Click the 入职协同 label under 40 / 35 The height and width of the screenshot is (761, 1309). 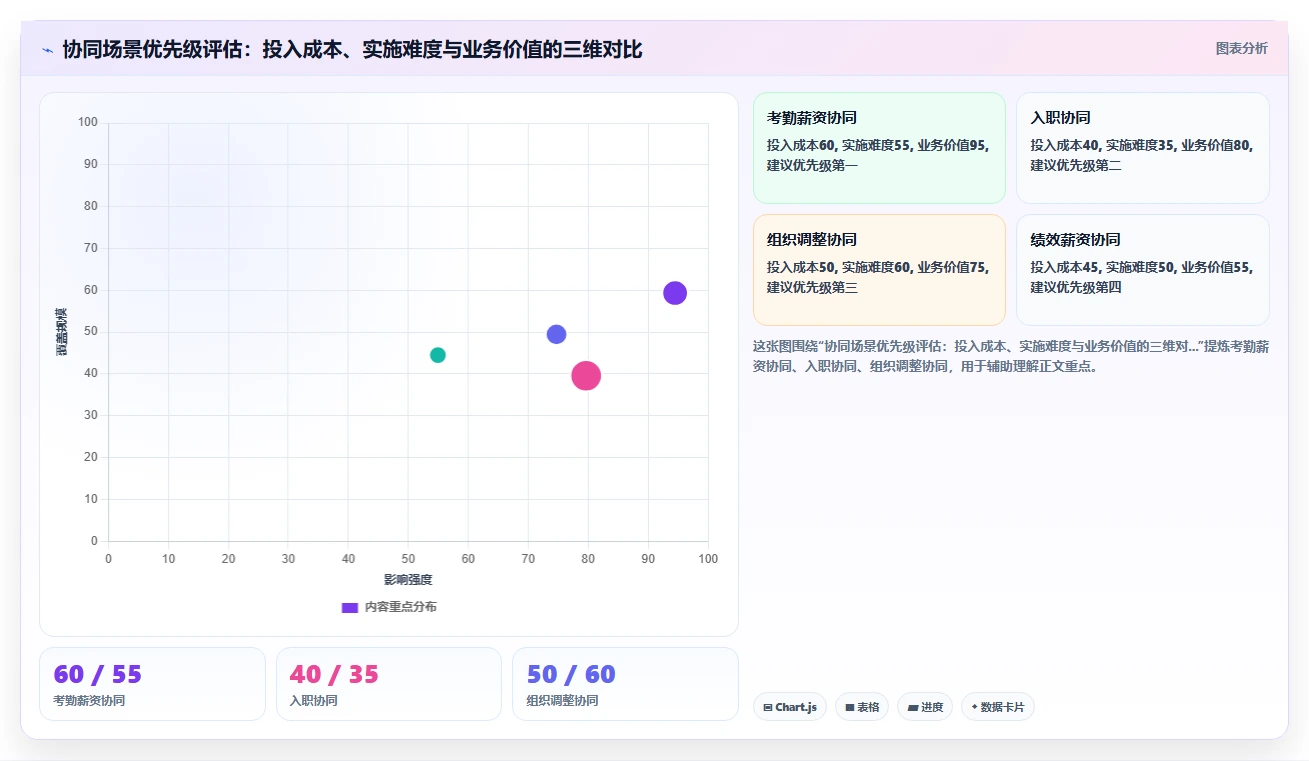coord(313,701)
